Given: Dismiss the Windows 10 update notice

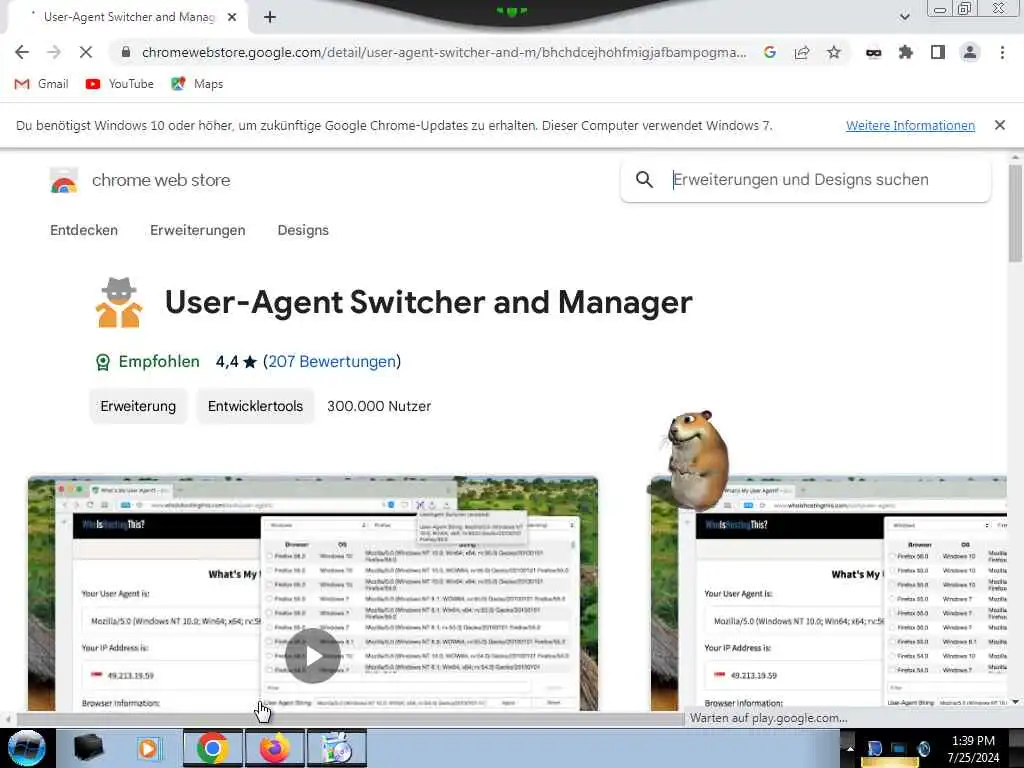Looking at the screenshot, I should click(x=1000, y=125).
